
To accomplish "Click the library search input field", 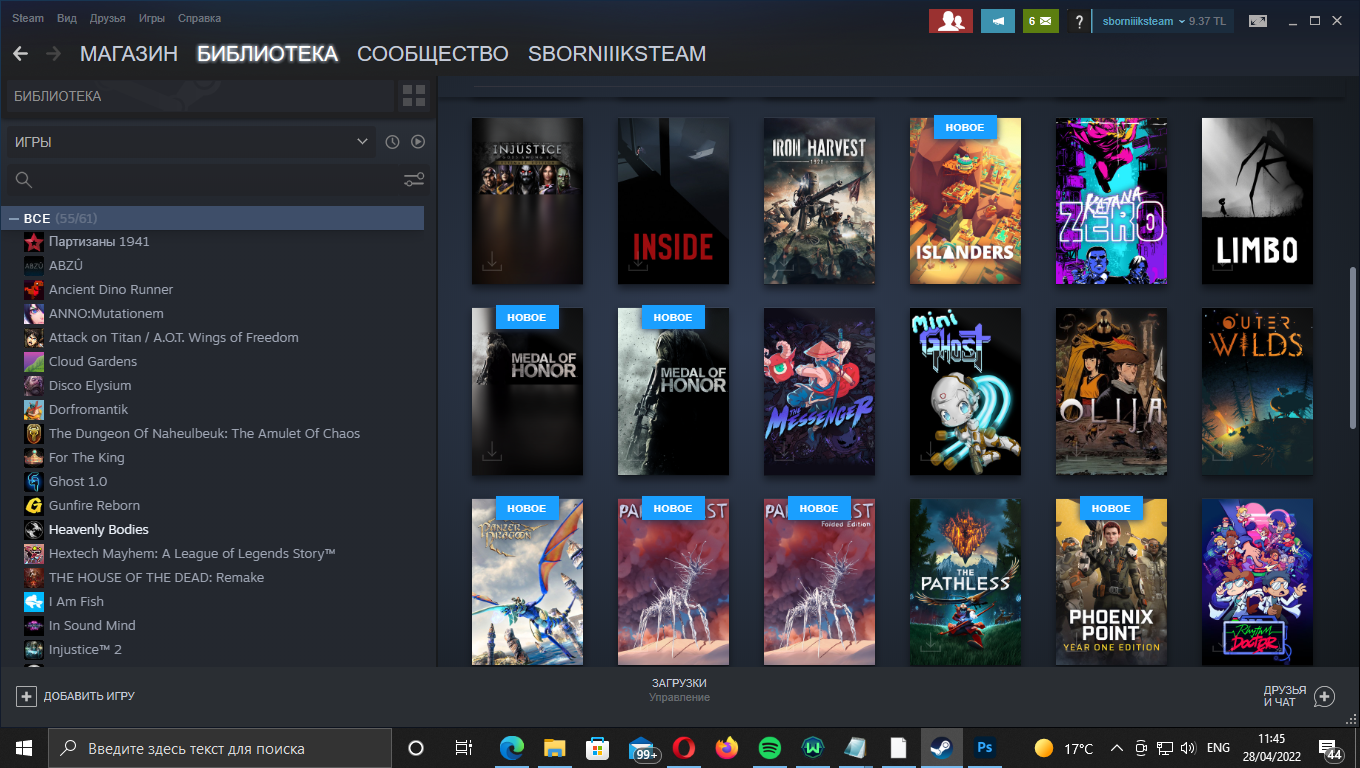I will point(200,180).
